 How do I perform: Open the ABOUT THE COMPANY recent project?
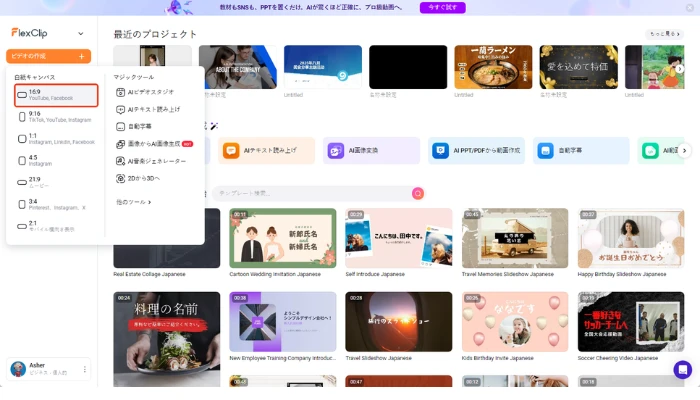click(x=238, y=67)
